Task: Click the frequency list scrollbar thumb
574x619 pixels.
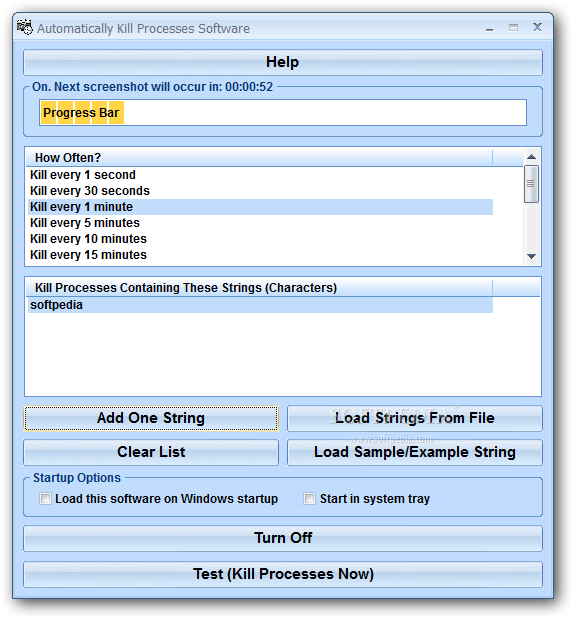Action: click(531, 184)
